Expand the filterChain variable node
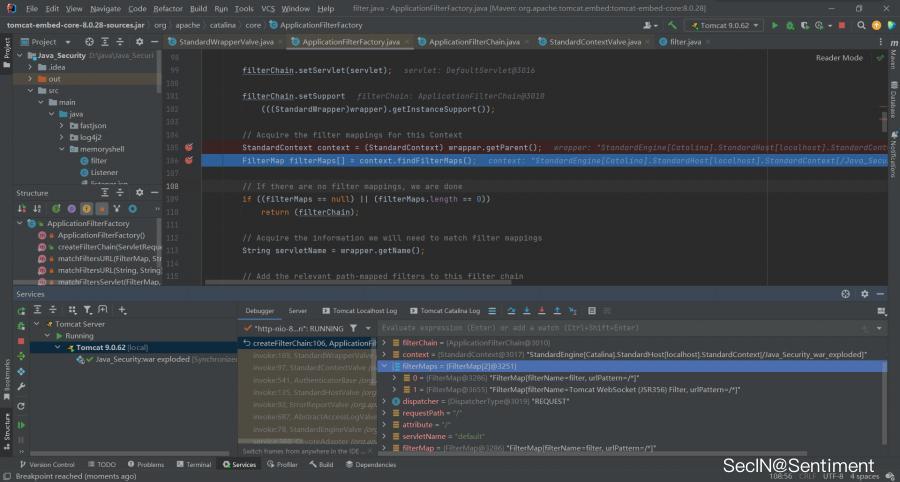The width and height of the screenshot is (900, 482). [x=384, y=343]
